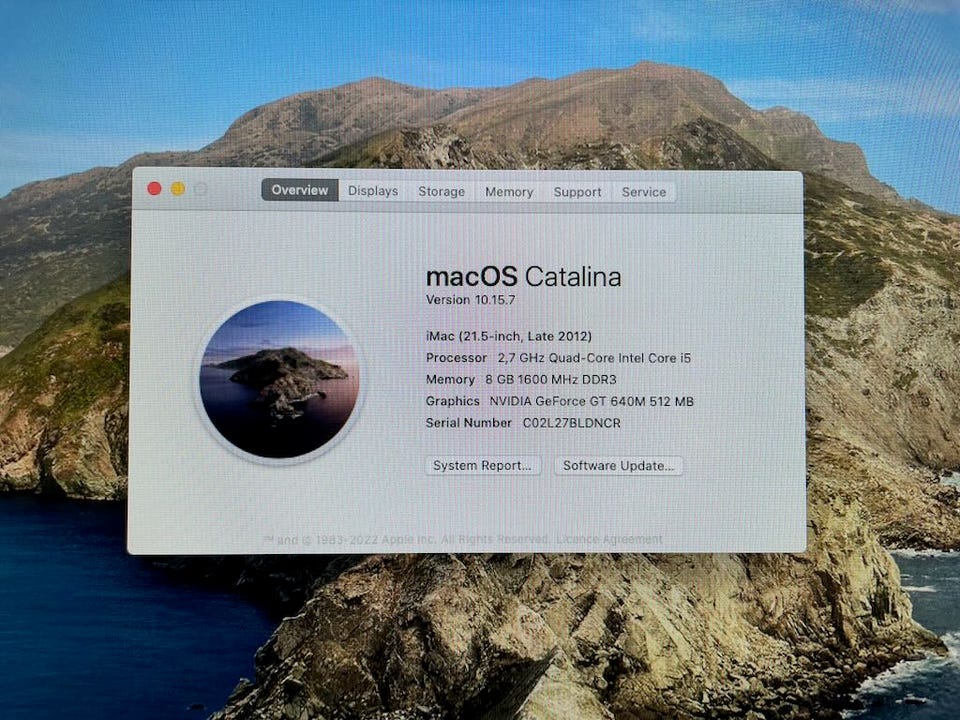Image resolution: width=960 pixels, height=720 pixels.
Task: Click the Software Update... button
Action: (618, 465)
